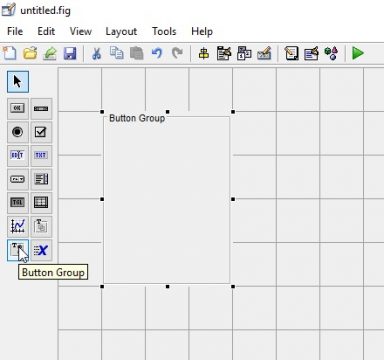384x360 pixels.
Task: Pick the Listbox component tool
Action: pos(41,179)
